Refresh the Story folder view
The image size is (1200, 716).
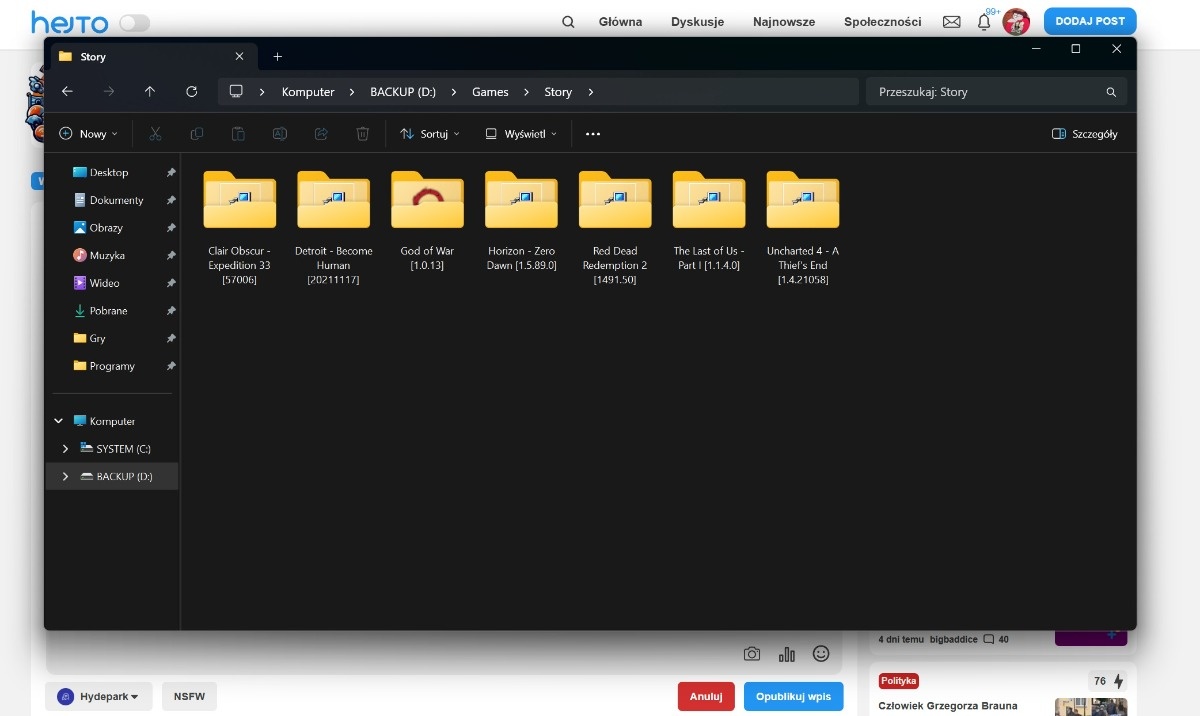pyautogui.click(x=192, y=91)
